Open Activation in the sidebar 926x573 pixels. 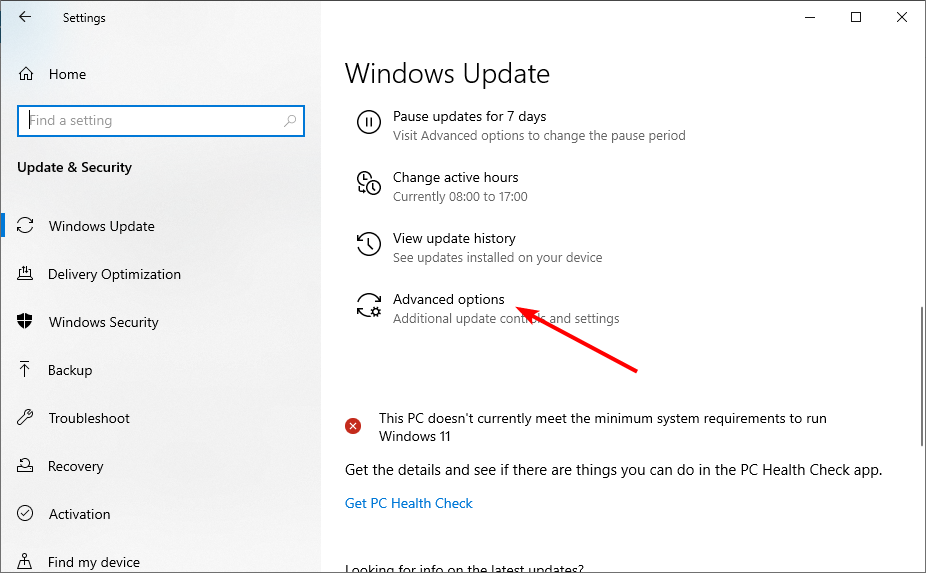coord(79,514)
